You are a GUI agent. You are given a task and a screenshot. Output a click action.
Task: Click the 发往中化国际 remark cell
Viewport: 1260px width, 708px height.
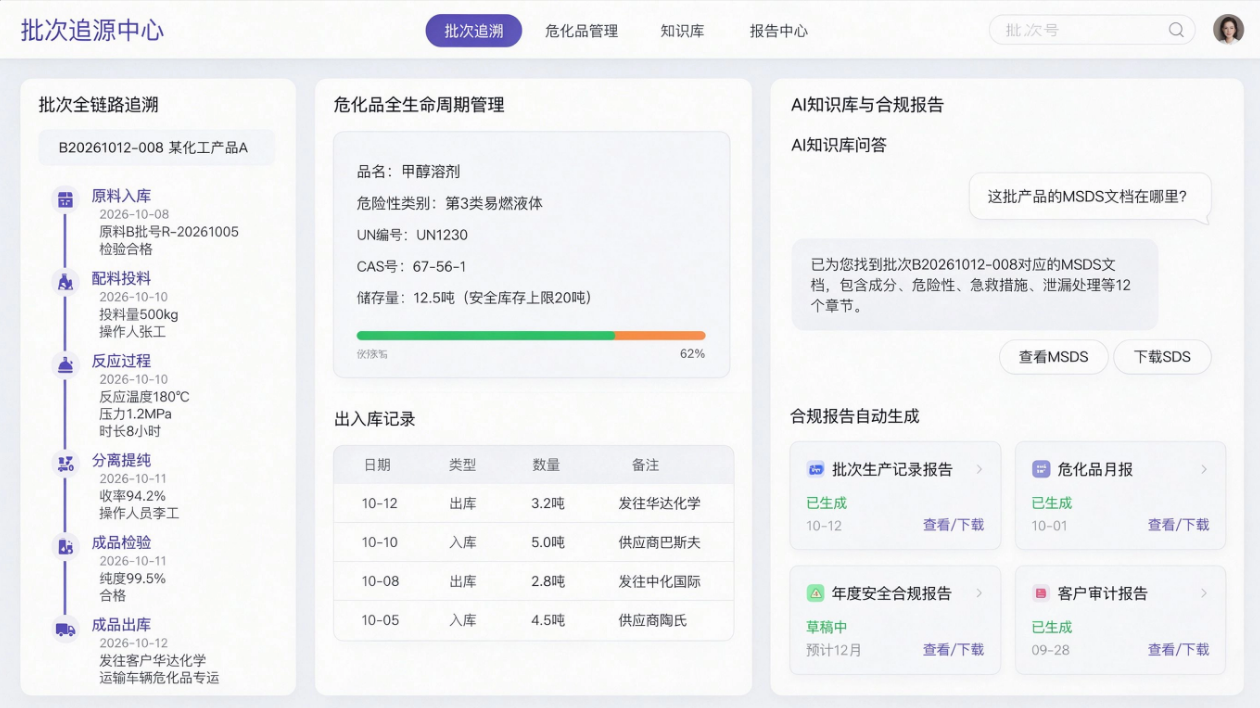point(659,582)
